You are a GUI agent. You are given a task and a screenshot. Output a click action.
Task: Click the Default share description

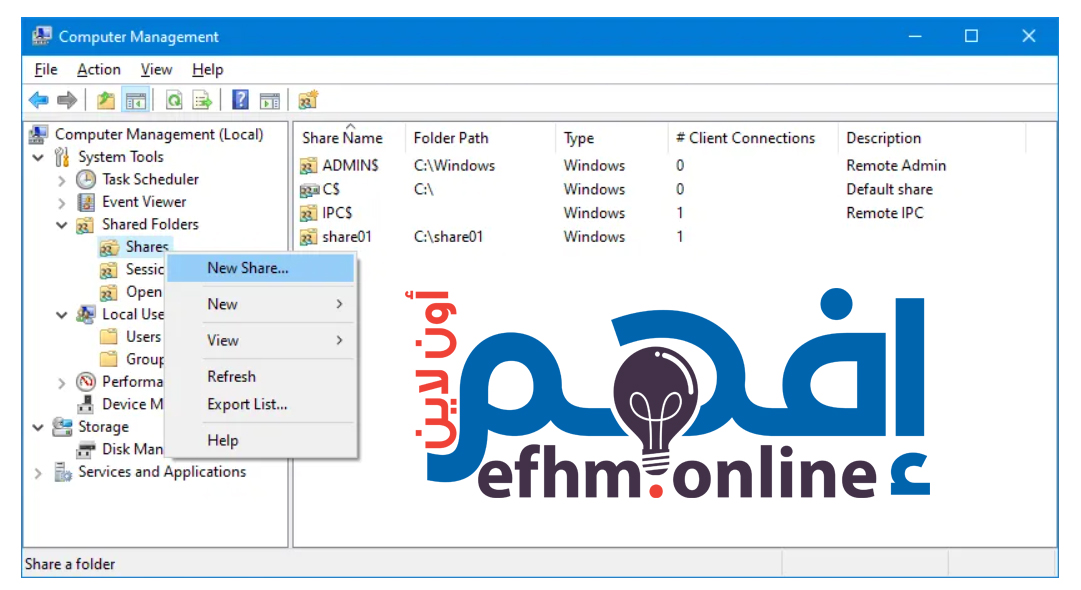tap(889, 190)
